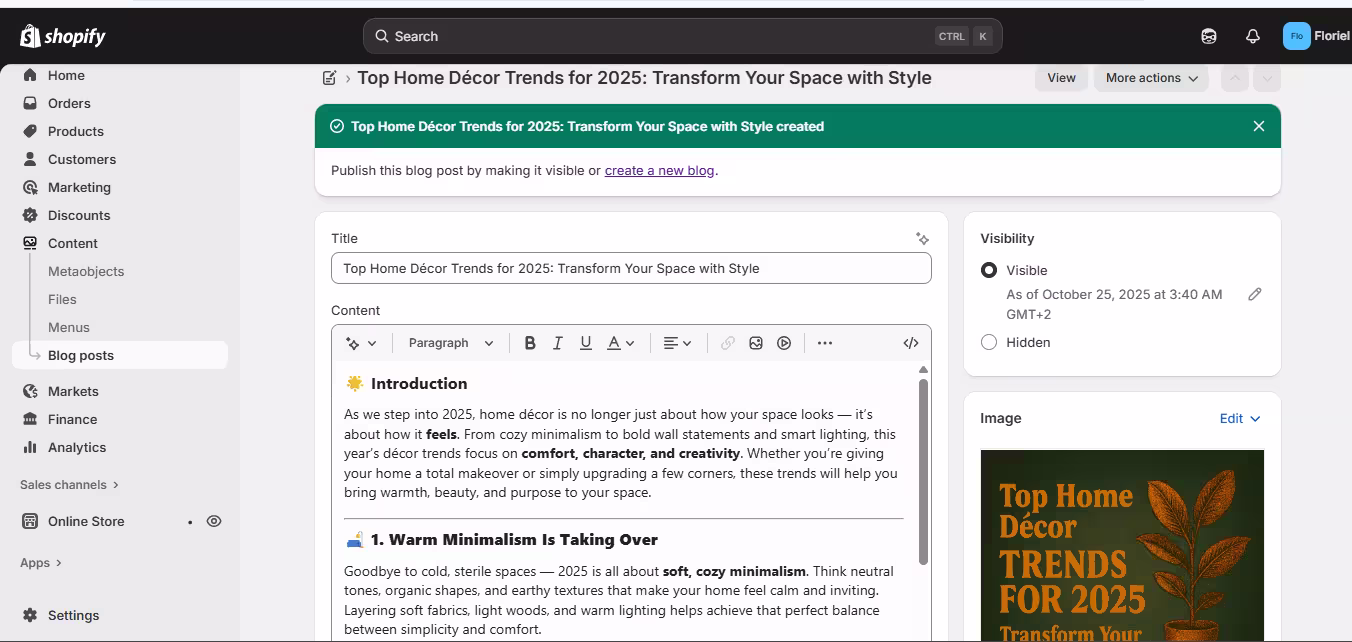Go to Products in the sidebar
Image resolution: width=1352 pixels, height=642 pixels.
76,131
